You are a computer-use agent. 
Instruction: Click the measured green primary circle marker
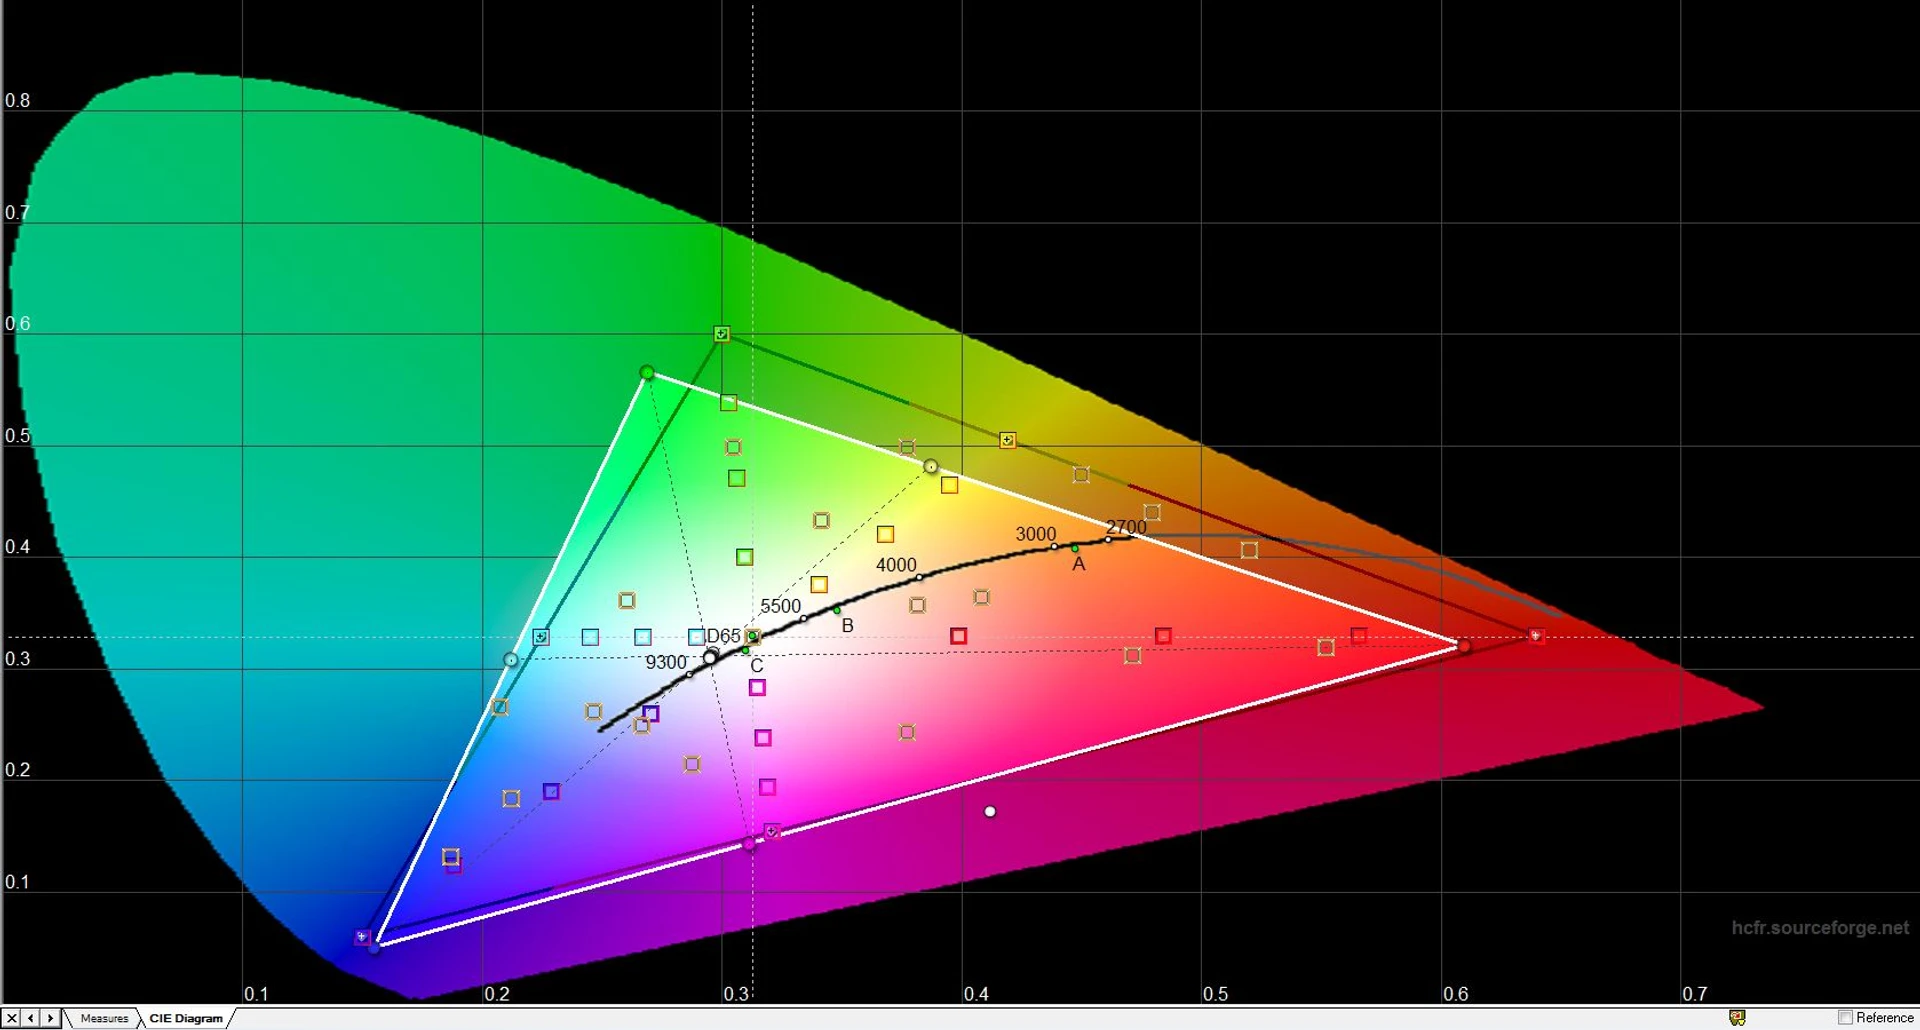(x=647, y=373)
